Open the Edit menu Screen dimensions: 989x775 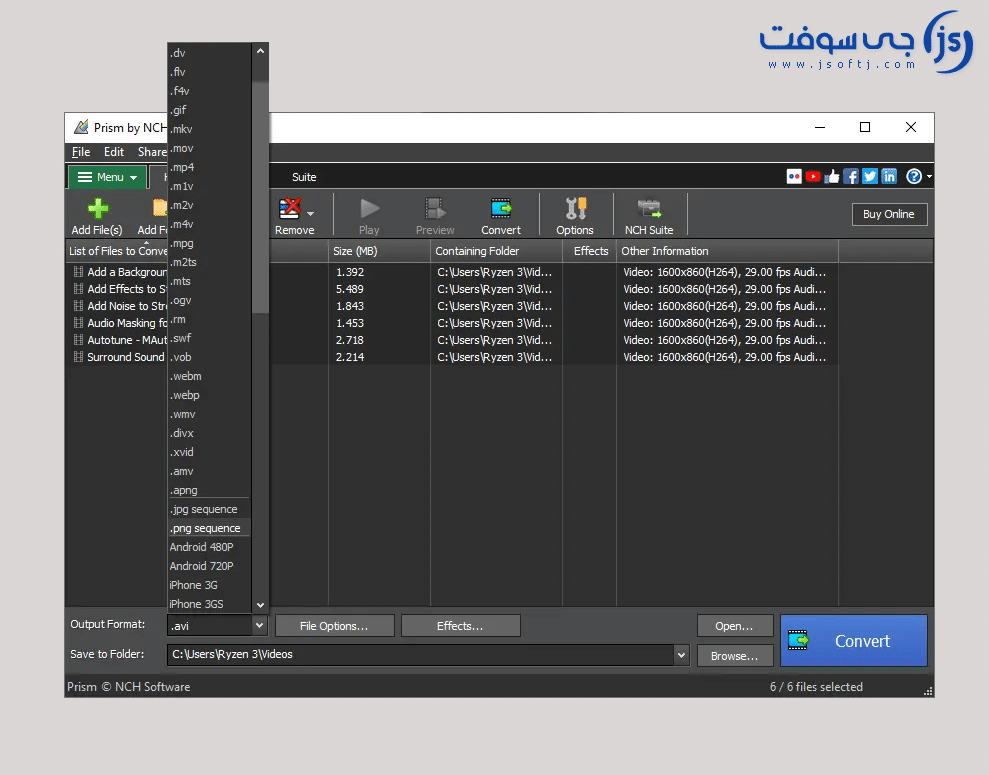pos(114,152)
